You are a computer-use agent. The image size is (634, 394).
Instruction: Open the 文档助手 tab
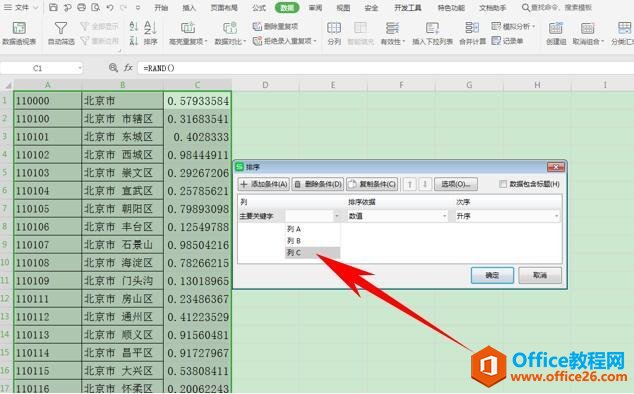[492, 8]
